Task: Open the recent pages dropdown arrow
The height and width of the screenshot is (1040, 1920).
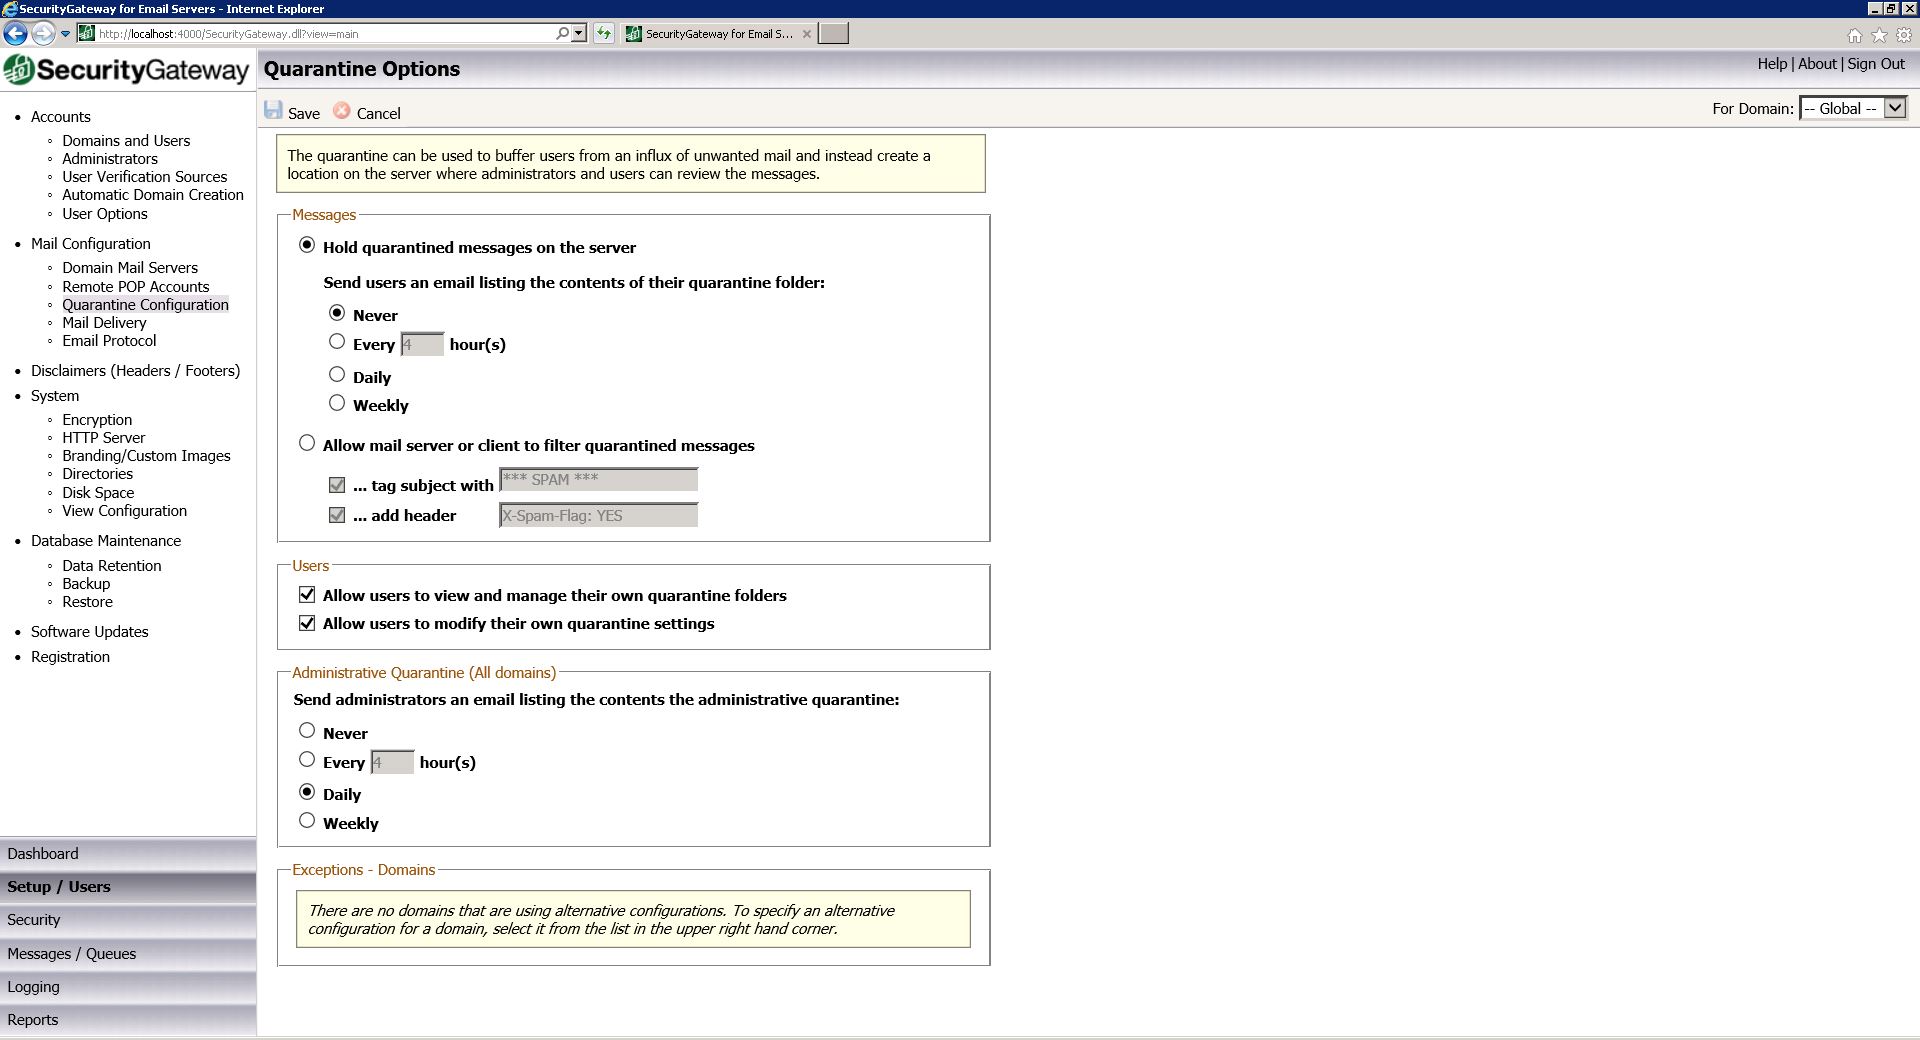Action: tap(66, 34)
